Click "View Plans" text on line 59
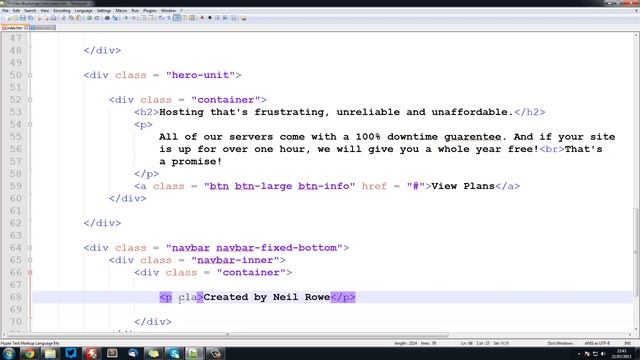640x360 pixels. pos(463,186)
